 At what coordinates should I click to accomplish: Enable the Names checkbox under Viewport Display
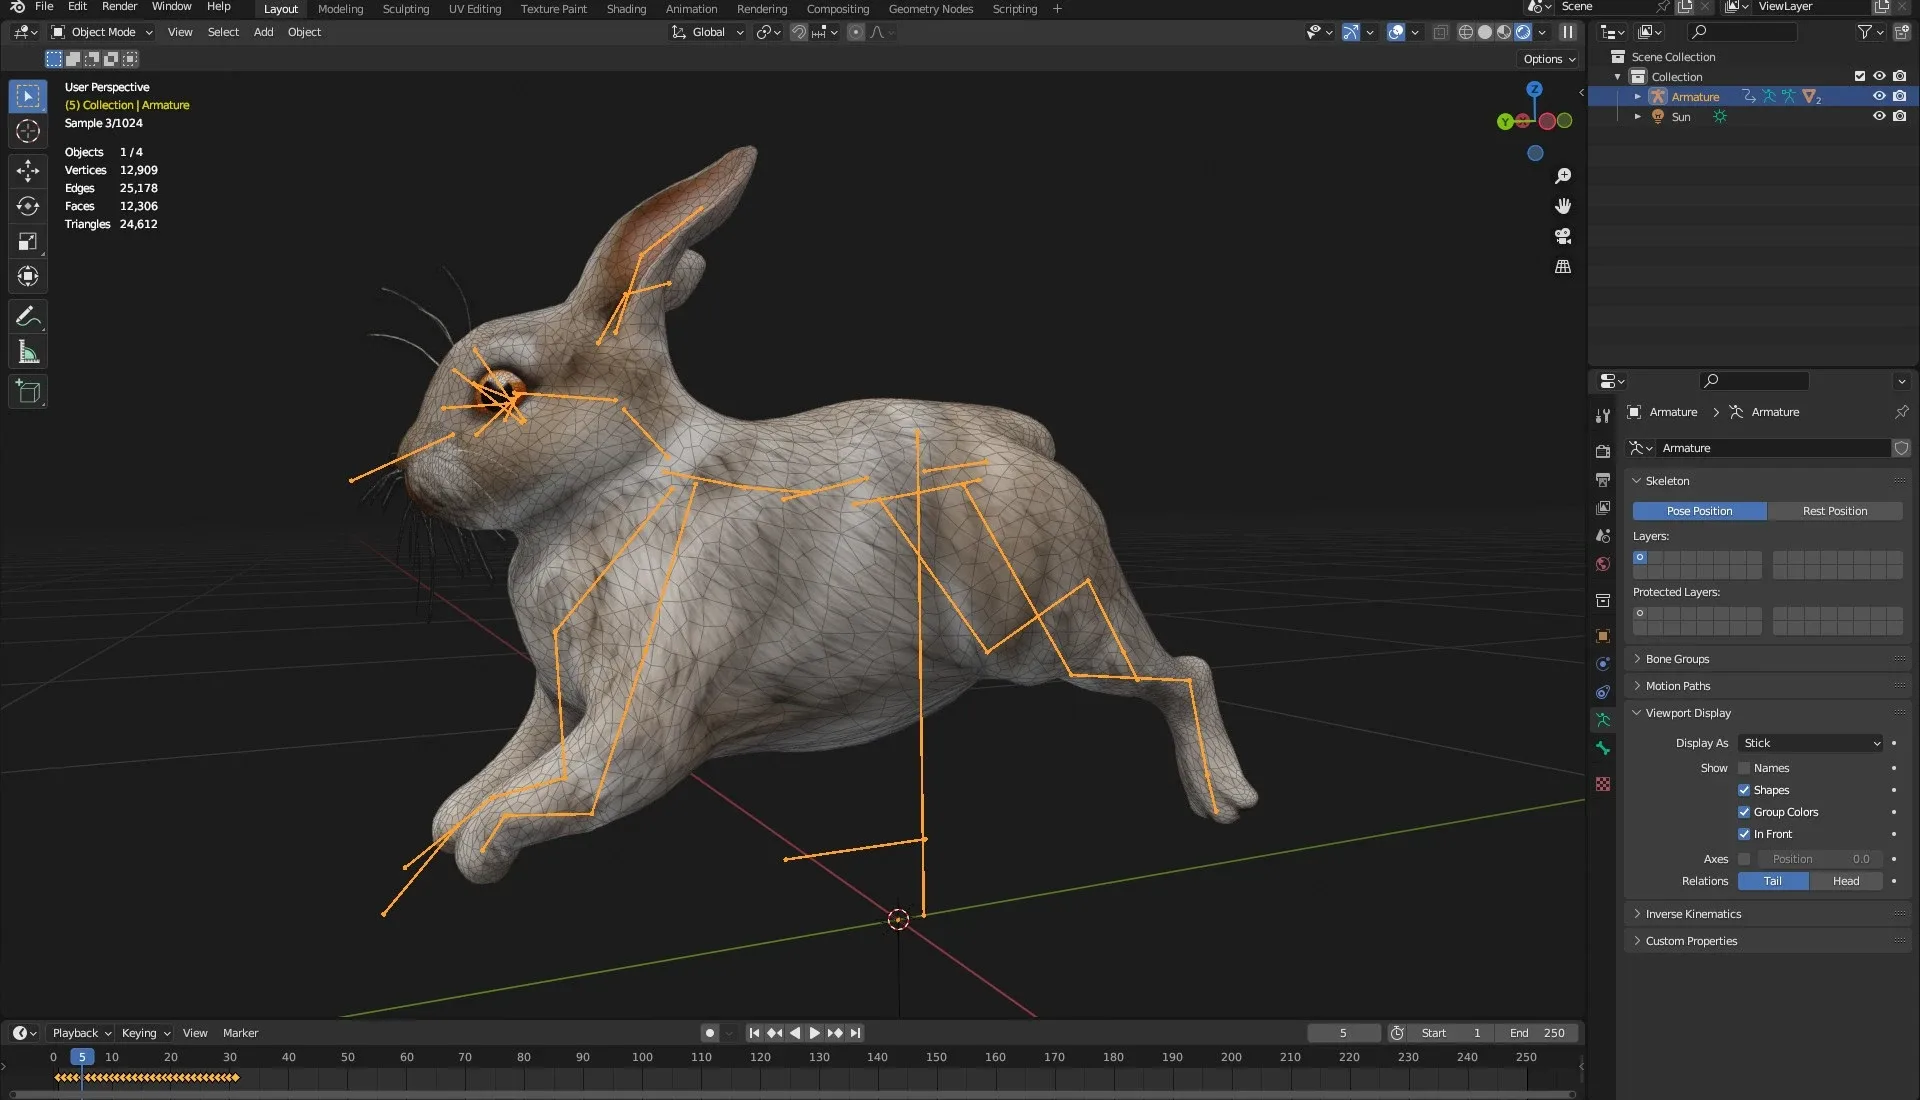point(1744,768)
